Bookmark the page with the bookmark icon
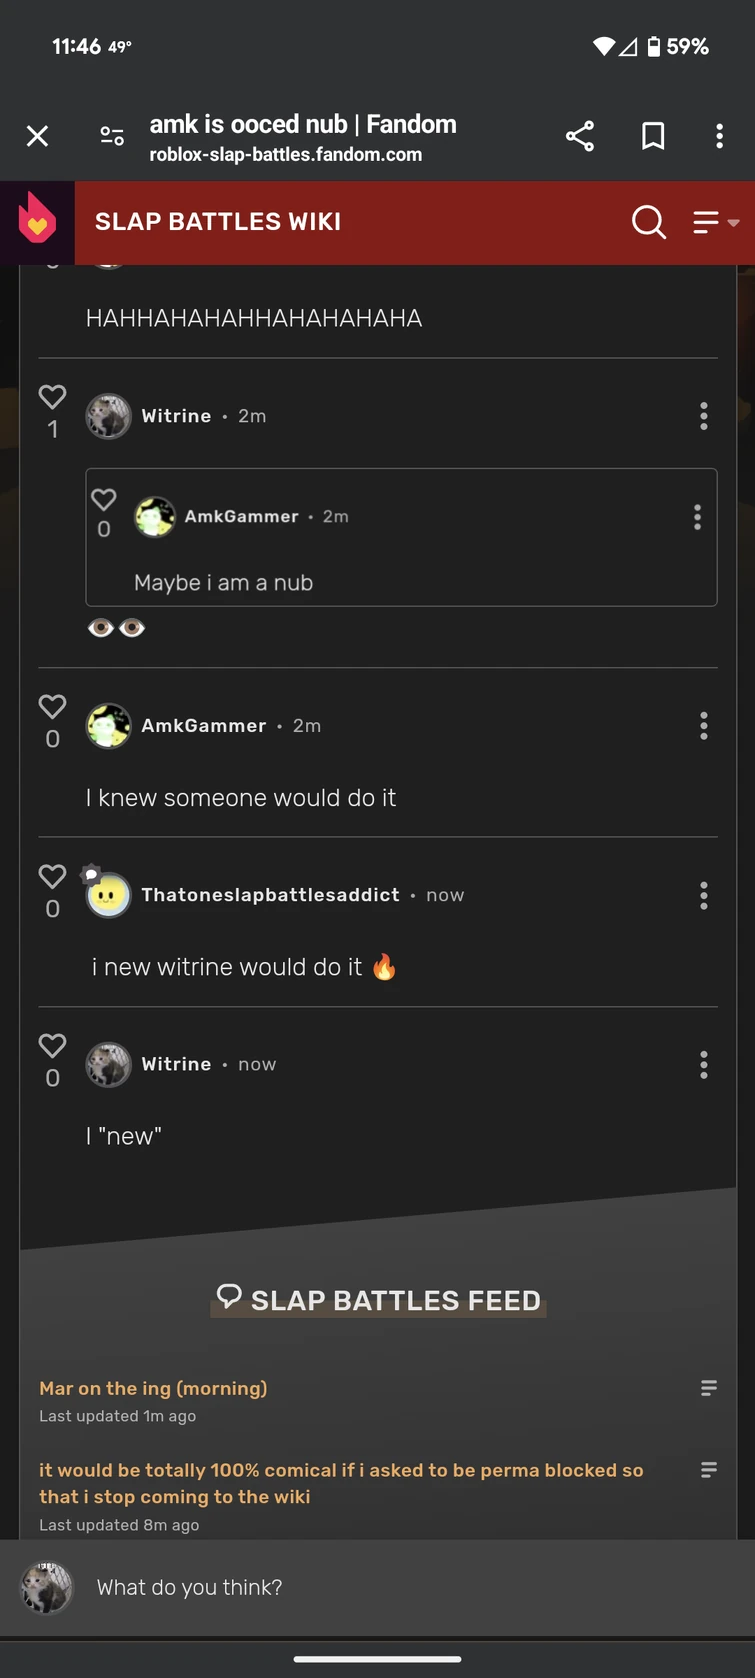Viewport: 755px width, 1678px height. click(x=653, y=136)
